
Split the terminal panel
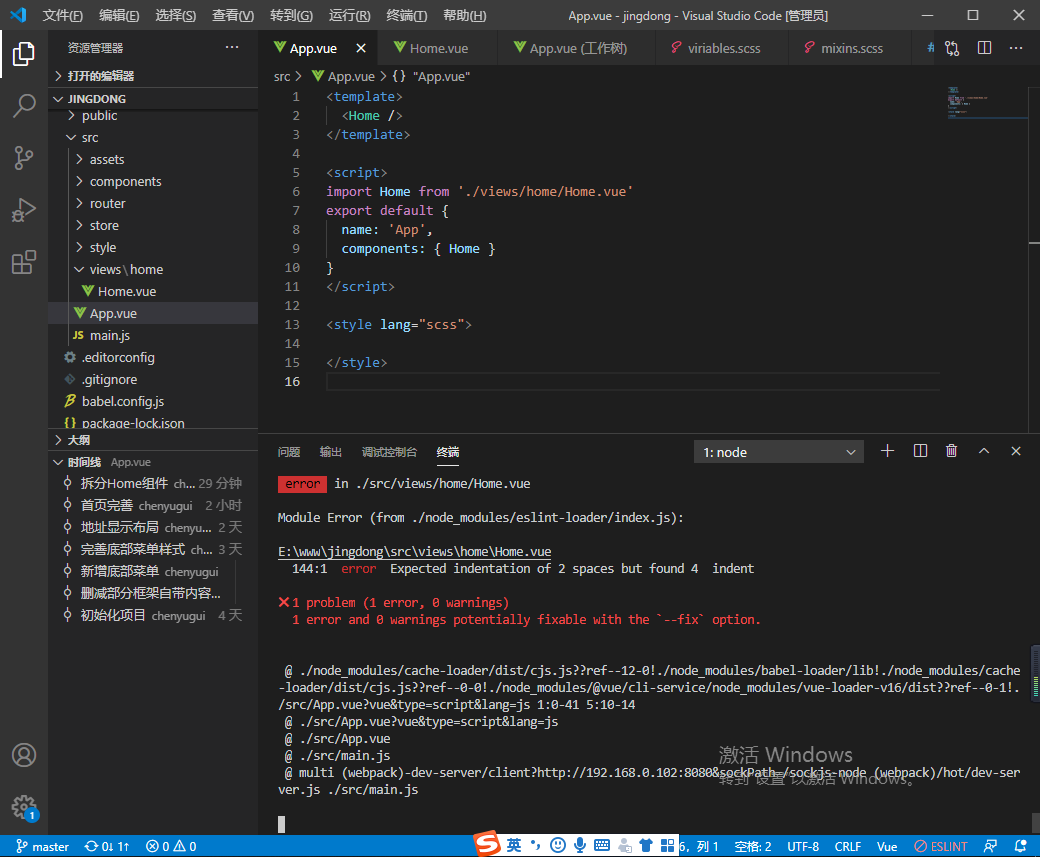[x=920, y=451]
